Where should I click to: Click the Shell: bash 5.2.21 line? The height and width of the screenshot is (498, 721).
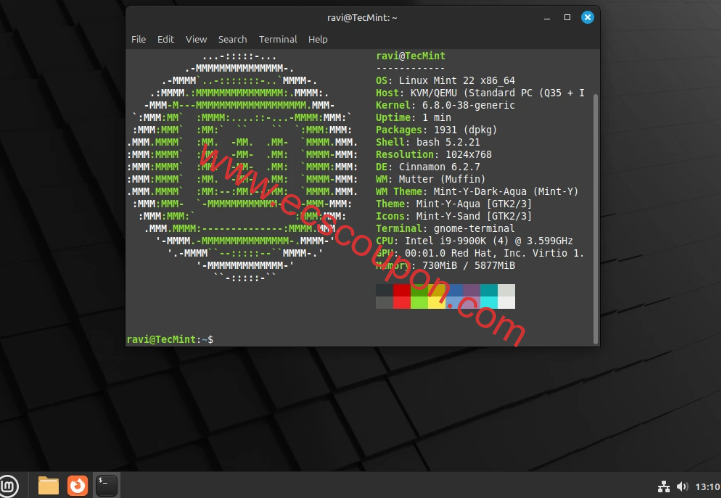pyautogui.click(x=428, y=143)
